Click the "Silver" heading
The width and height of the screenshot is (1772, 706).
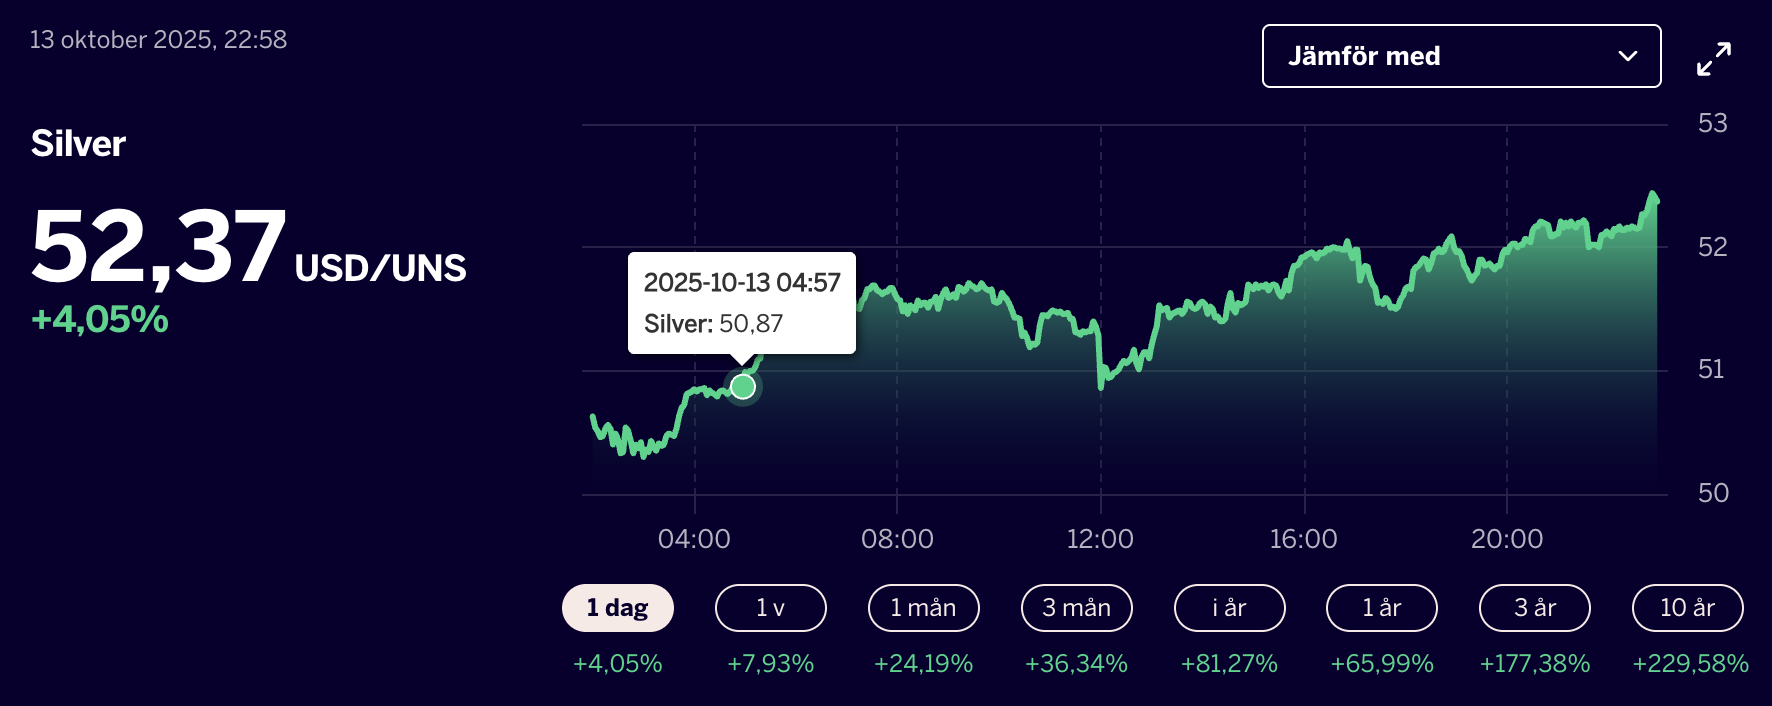click(78, 144)
